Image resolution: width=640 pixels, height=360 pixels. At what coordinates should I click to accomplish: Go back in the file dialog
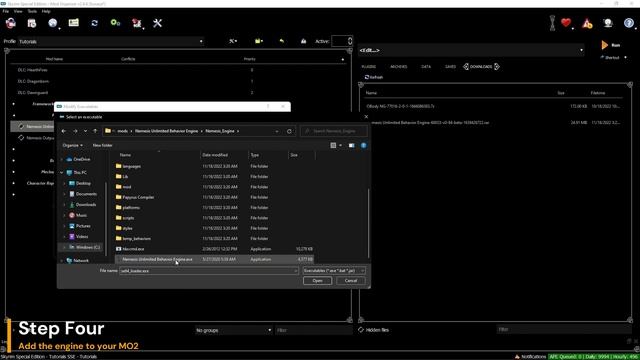click(64, 131)
